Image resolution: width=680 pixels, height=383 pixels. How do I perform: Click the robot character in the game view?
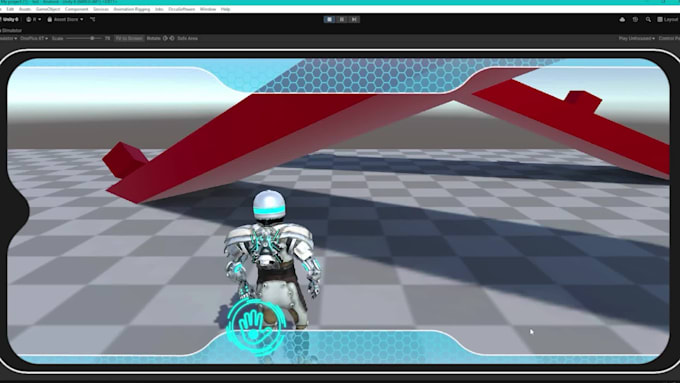pyautogui.click(x=272, y=259)
